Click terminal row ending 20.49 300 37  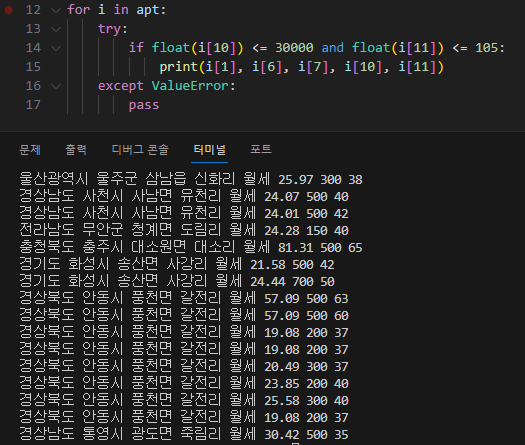(184, 366)
